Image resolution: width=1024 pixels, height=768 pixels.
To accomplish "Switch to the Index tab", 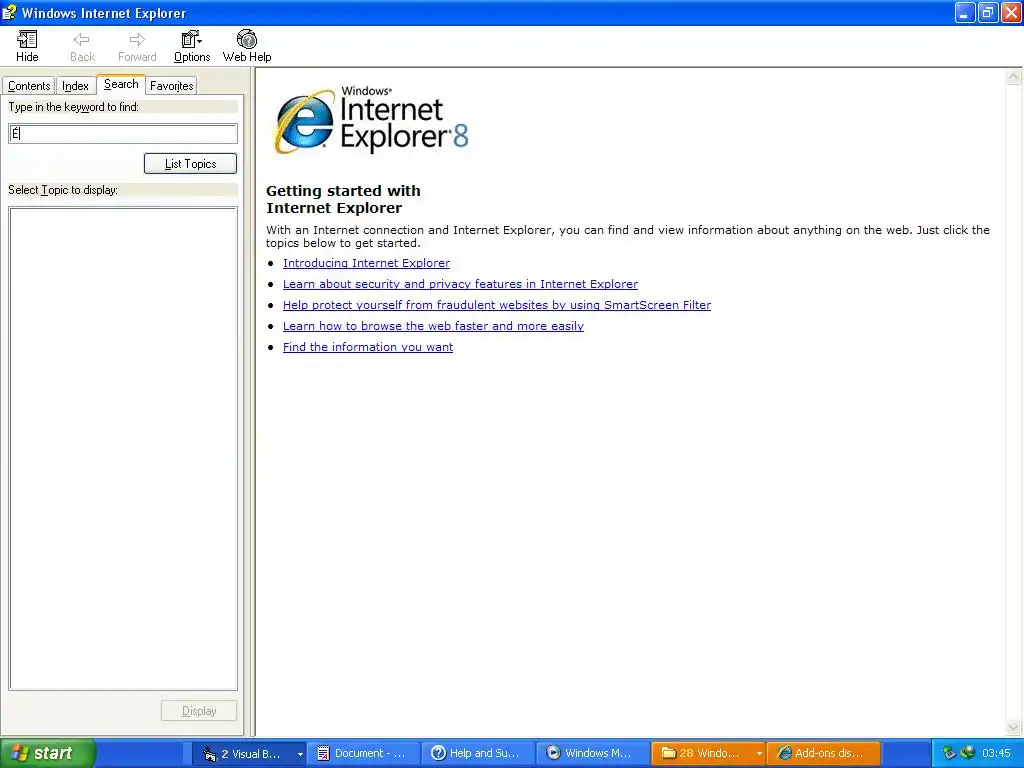I will coord(75,86).
